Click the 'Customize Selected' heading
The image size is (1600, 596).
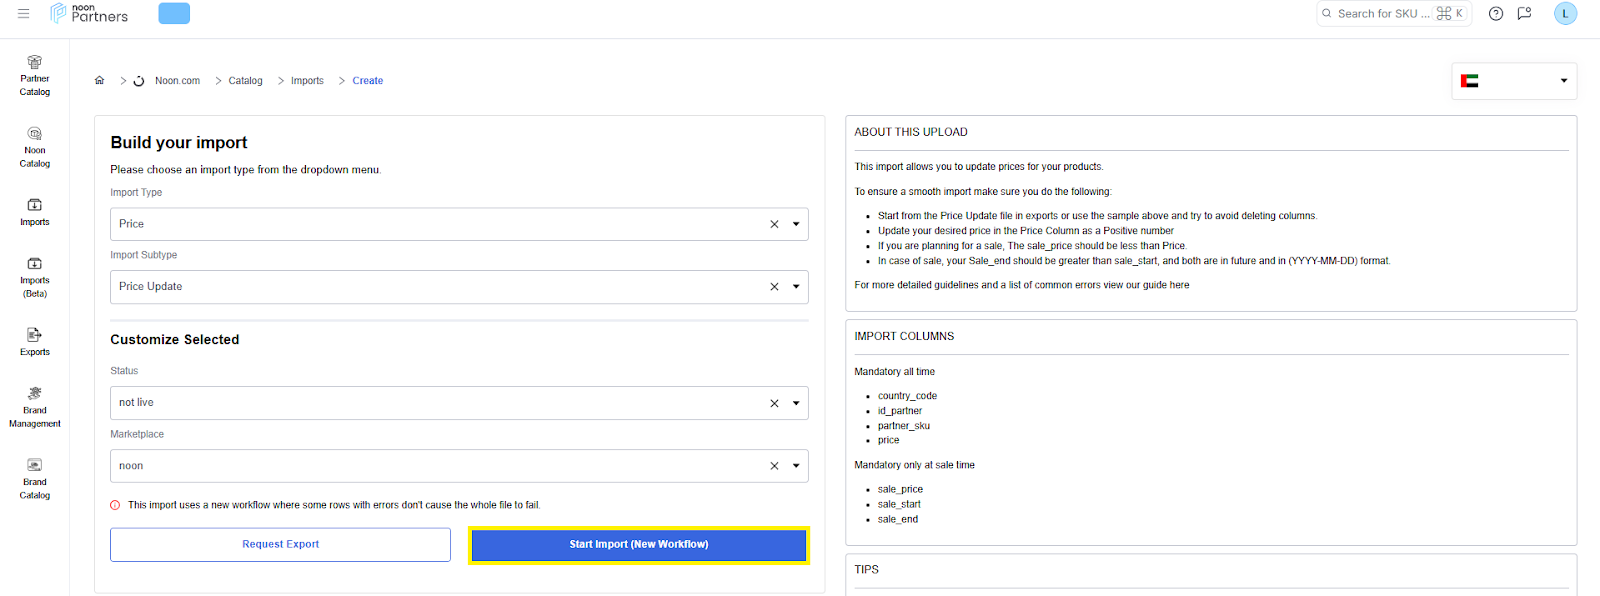(175, 340)
